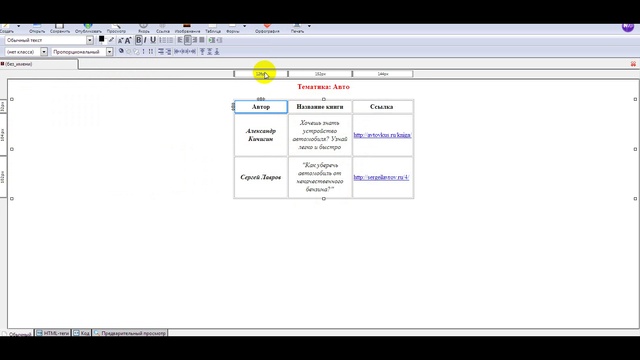Image resolution: width=640 pixels, height=360 pixels.
Task: Decrease font size with the smaller A icon
Action: coord(120,40)
